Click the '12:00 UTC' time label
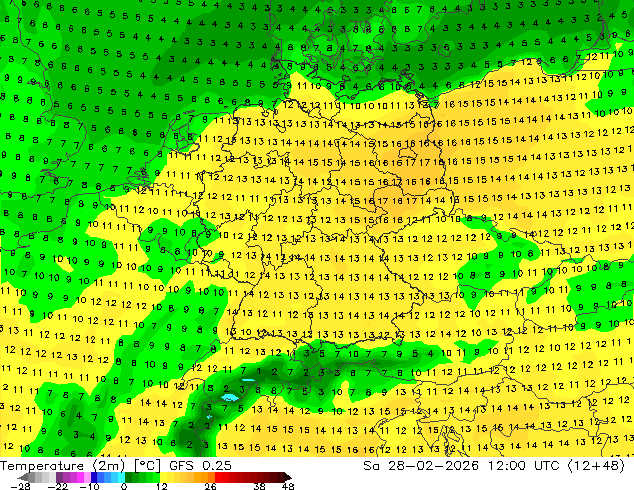634x490 pixels. pyautogui.click(x=524, y=466)
